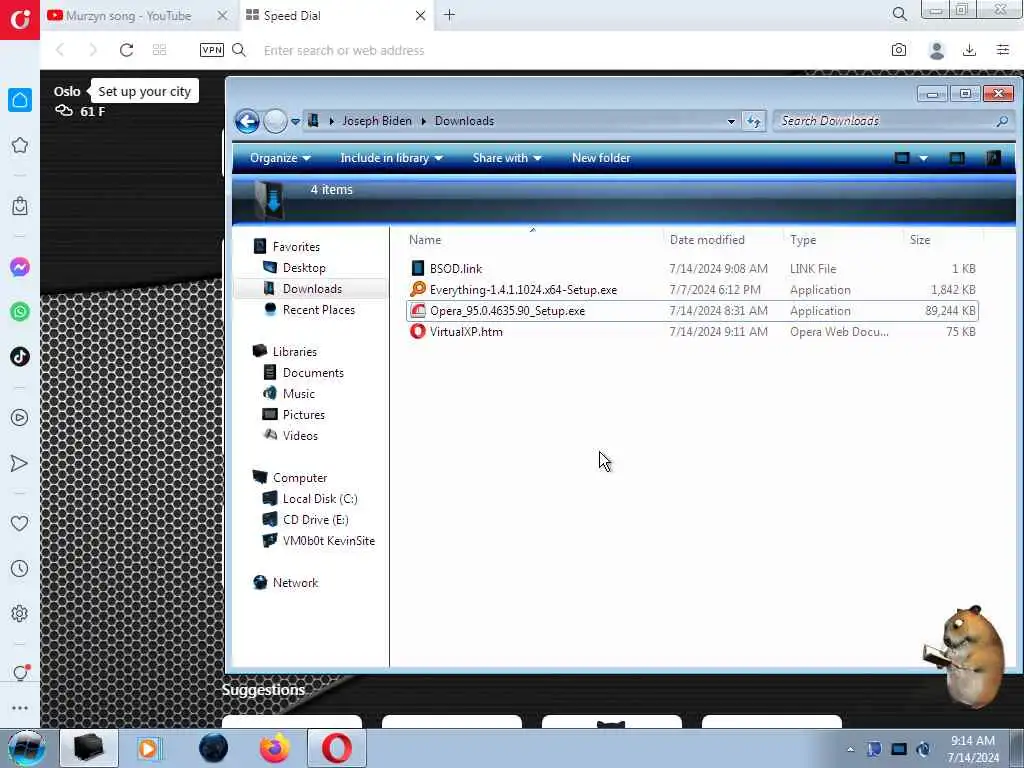
Task: Open Explorer change view icon
Action: [902, 158]
